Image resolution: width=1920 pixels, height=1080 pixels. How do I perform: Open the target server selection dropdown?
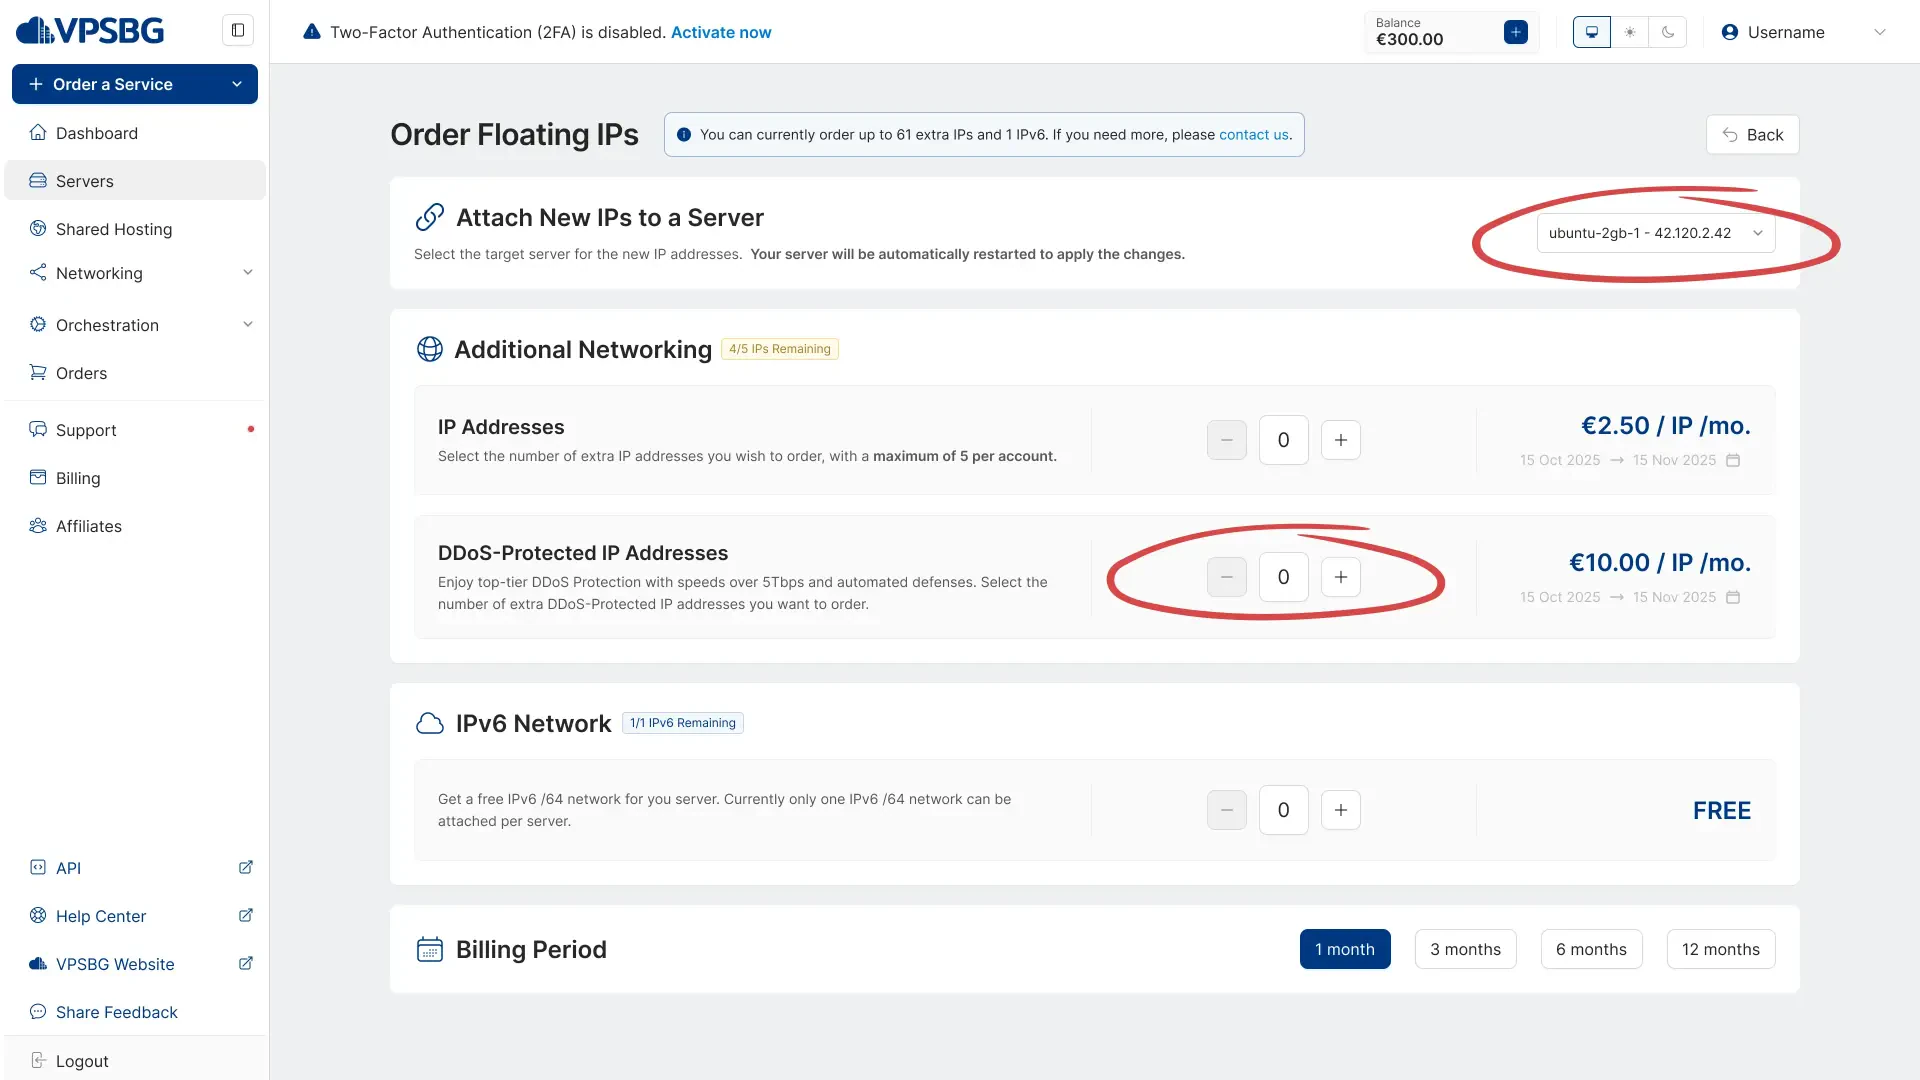tap(1655, 233)
